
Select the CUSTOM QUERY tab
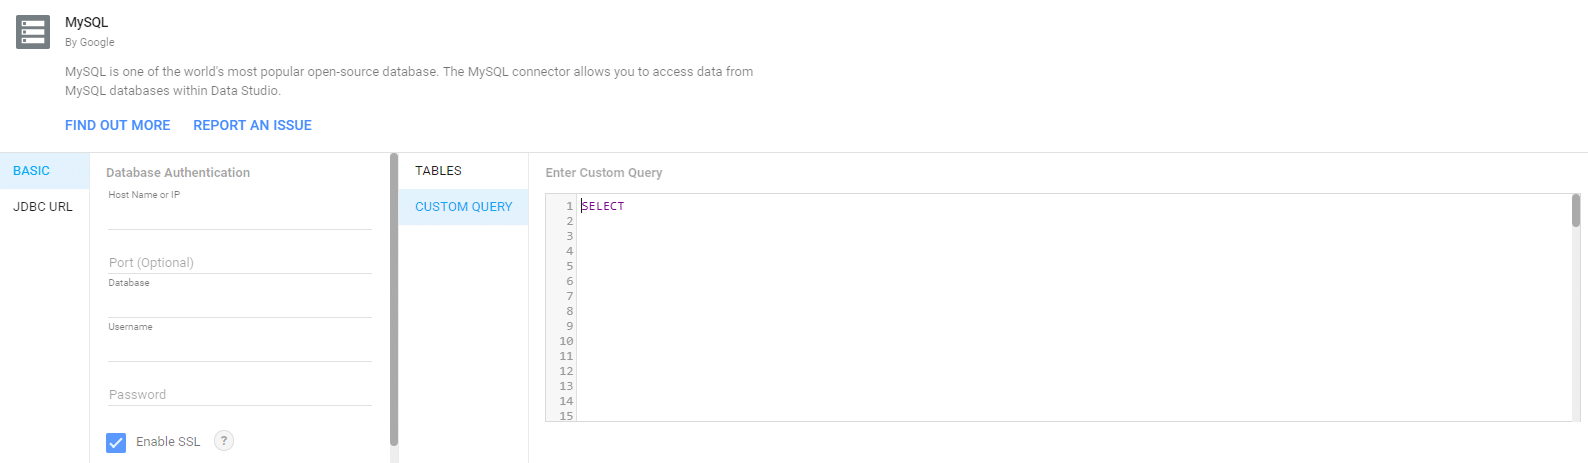tap(463, 207)
